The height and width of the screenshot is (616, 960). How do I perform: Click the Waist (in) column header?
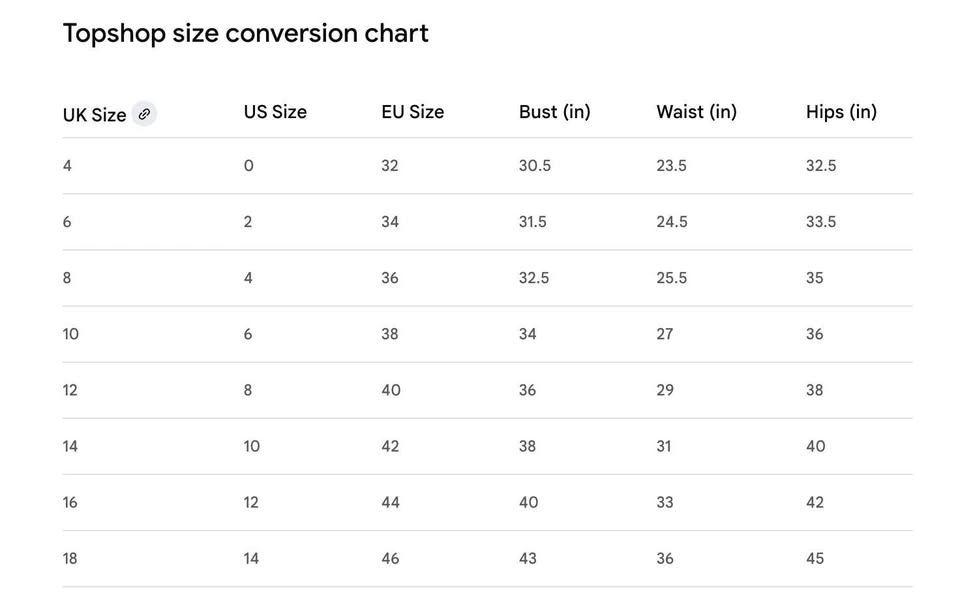(x=696, y=112)
